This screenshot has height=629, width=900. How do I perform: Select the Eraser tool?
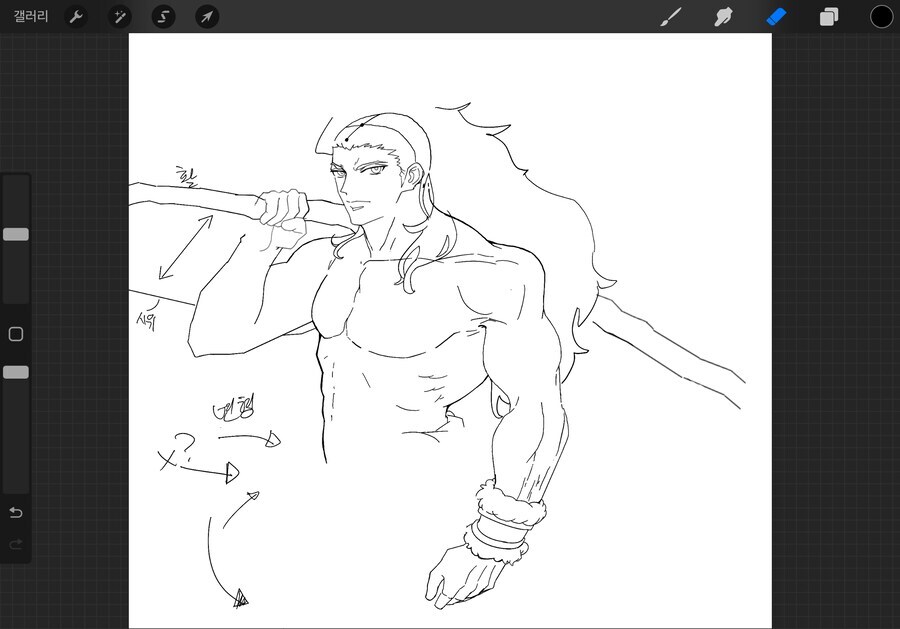tap(776, 17)
